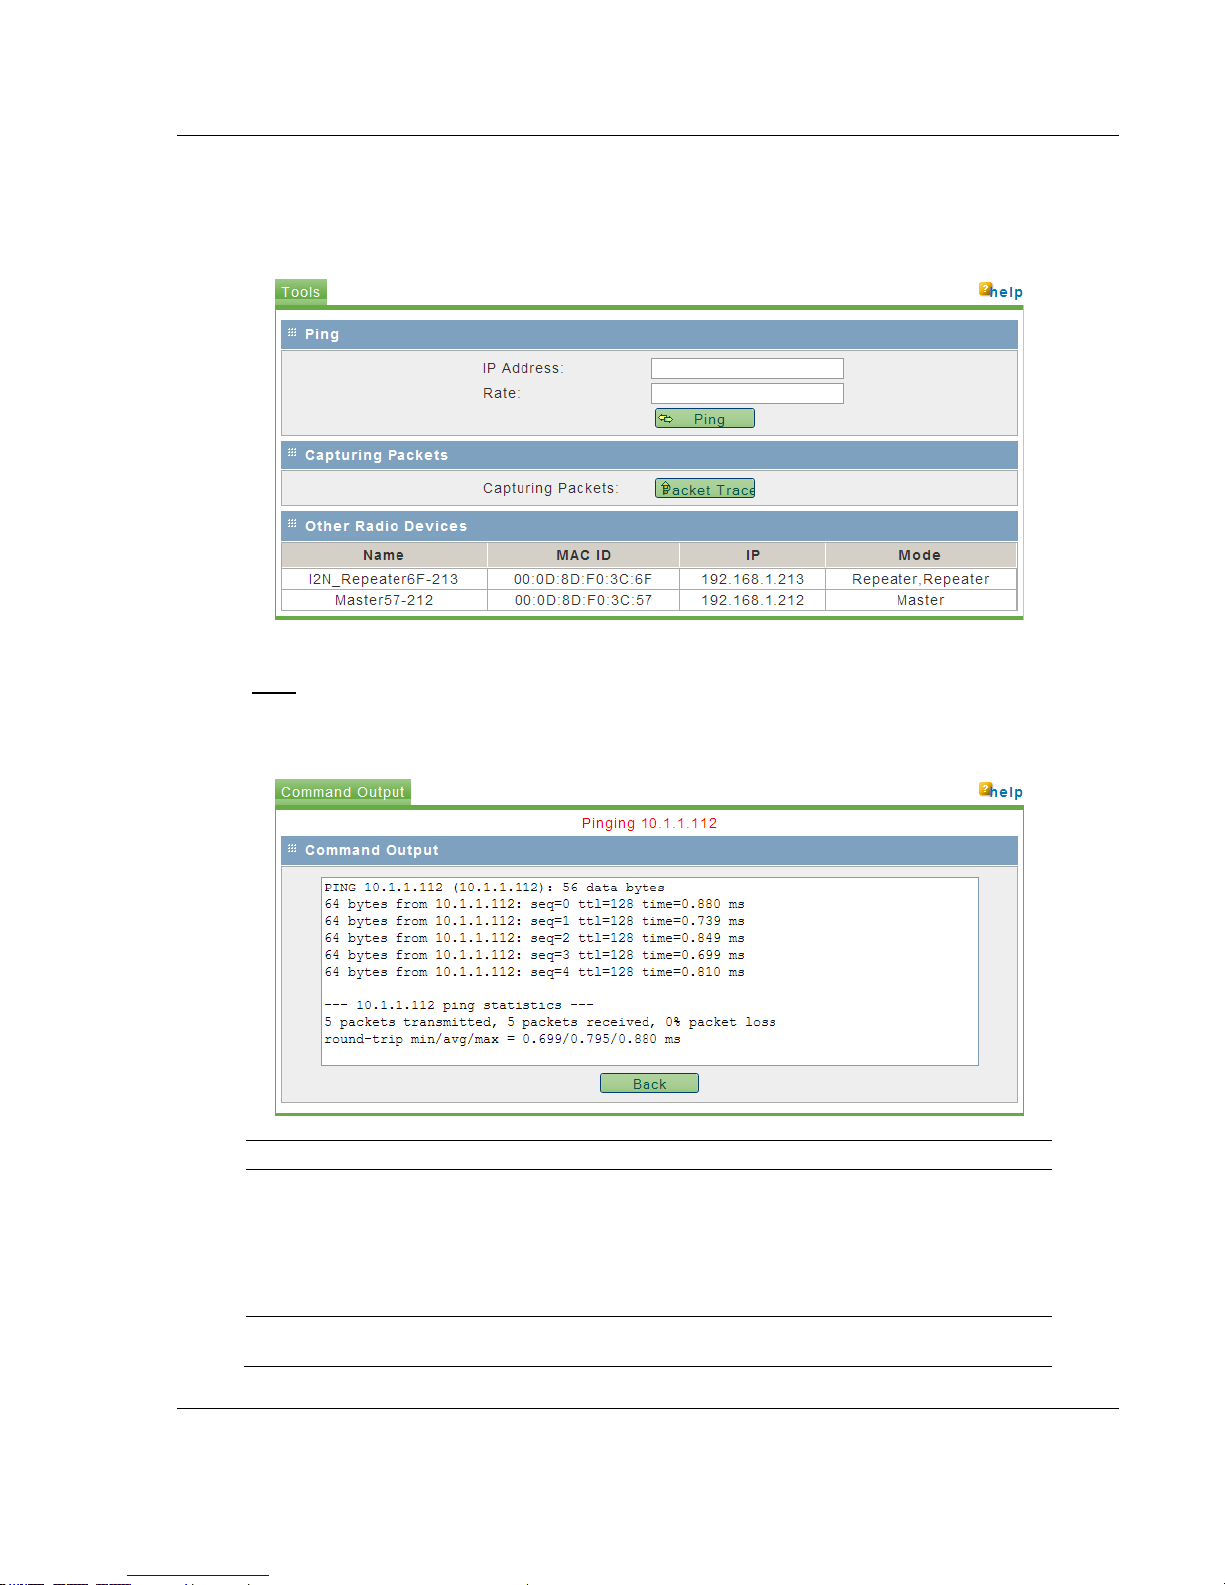Select the Master57-212 device name

pos(384,600)
